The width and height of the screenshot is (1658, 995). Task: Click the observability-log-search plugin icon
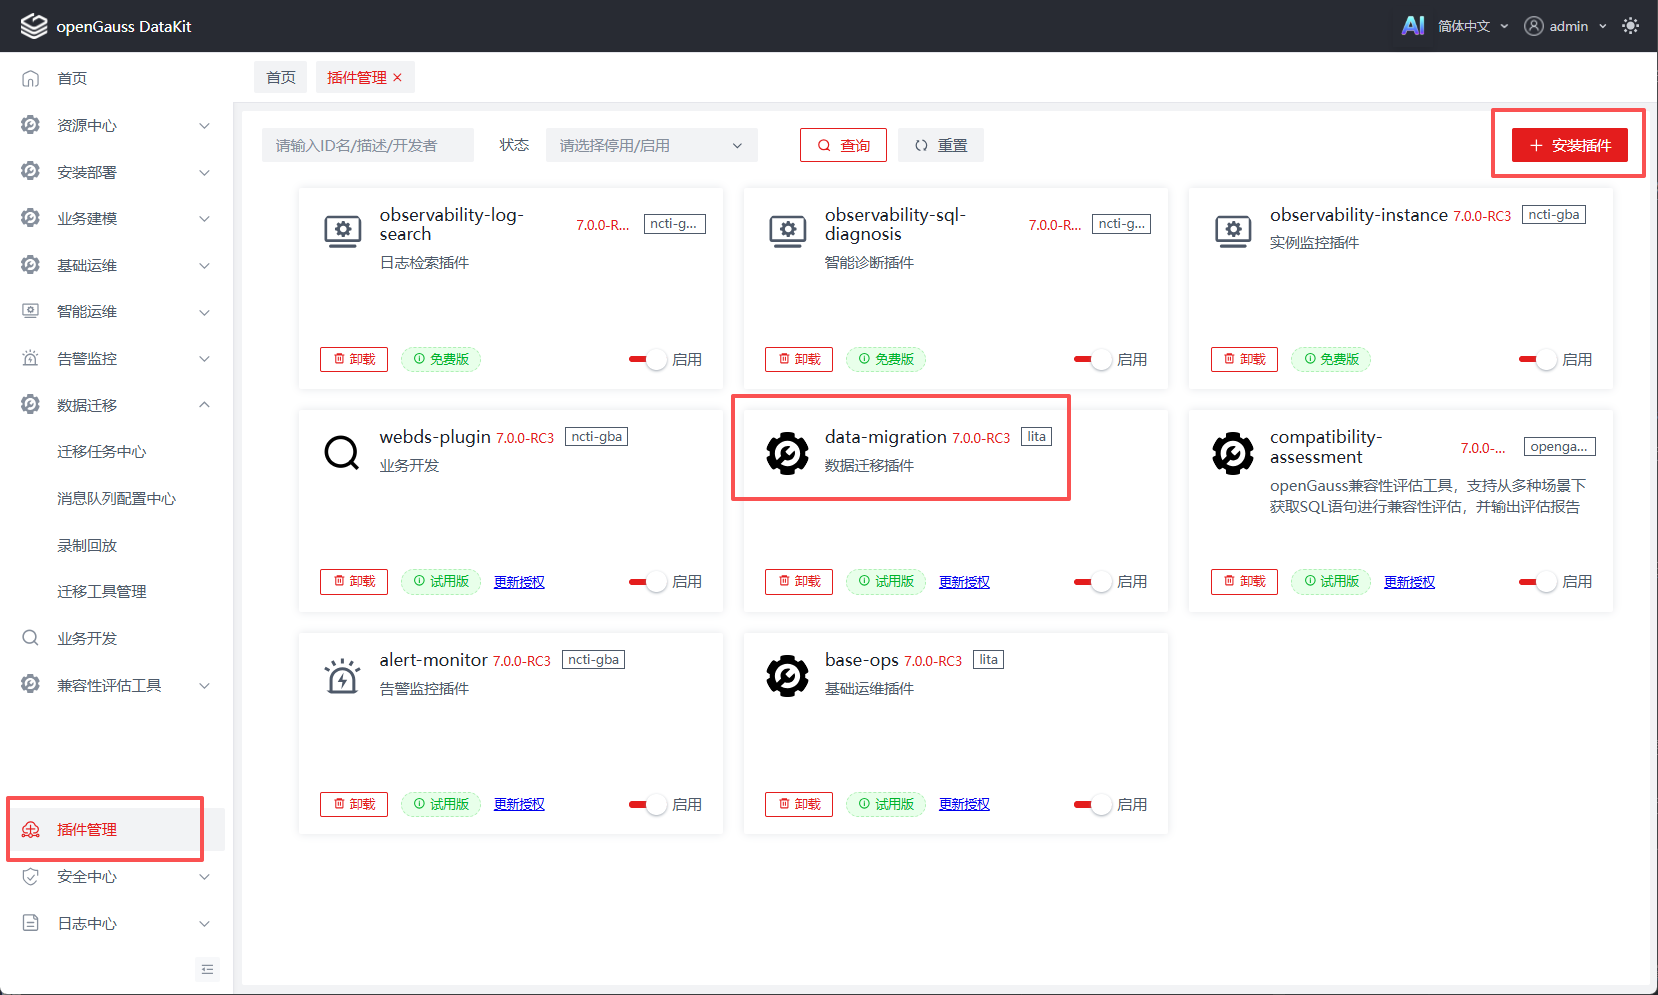click(x=343, y=231)
